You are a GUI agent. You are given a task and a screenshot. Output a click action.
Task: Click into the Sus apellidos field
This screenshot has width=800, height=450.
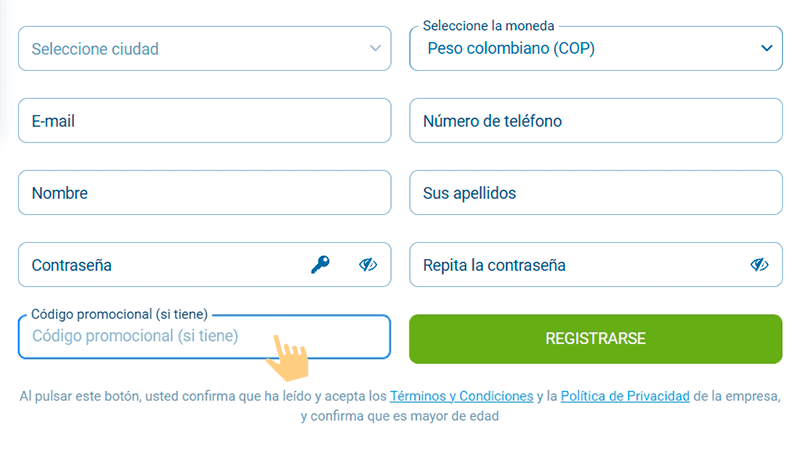pos(595,193)
